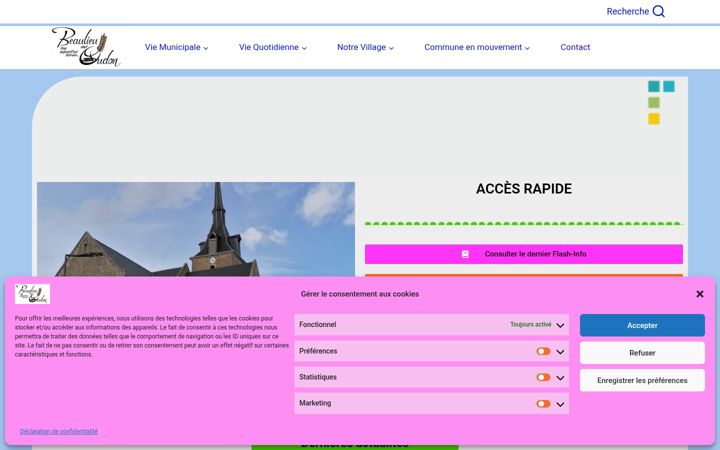This screenshot has height=450, width=720.
Task: Click the Refuser cookies button
Action: coord(642,353)
